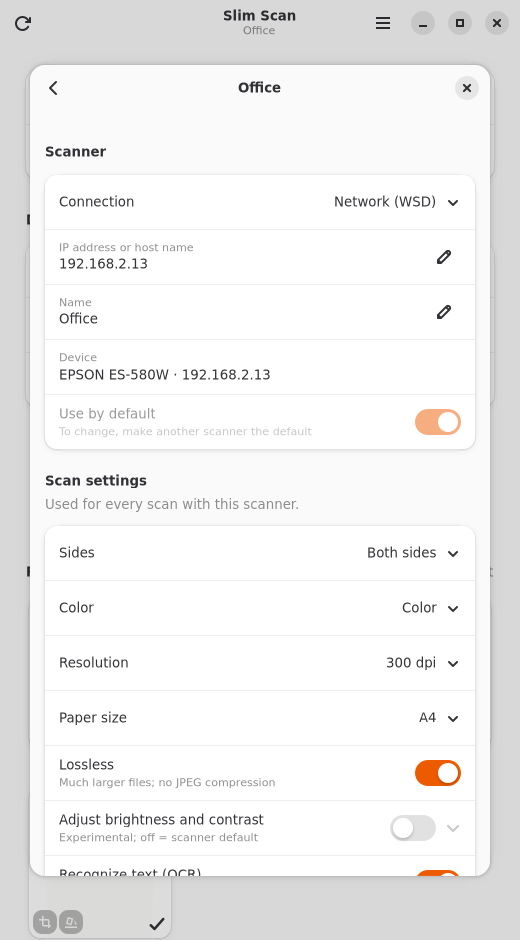Image resolution: width=520 pixels, height=940 pixels.
Task: Go back using the dialog back arrow
Action: 53,88
